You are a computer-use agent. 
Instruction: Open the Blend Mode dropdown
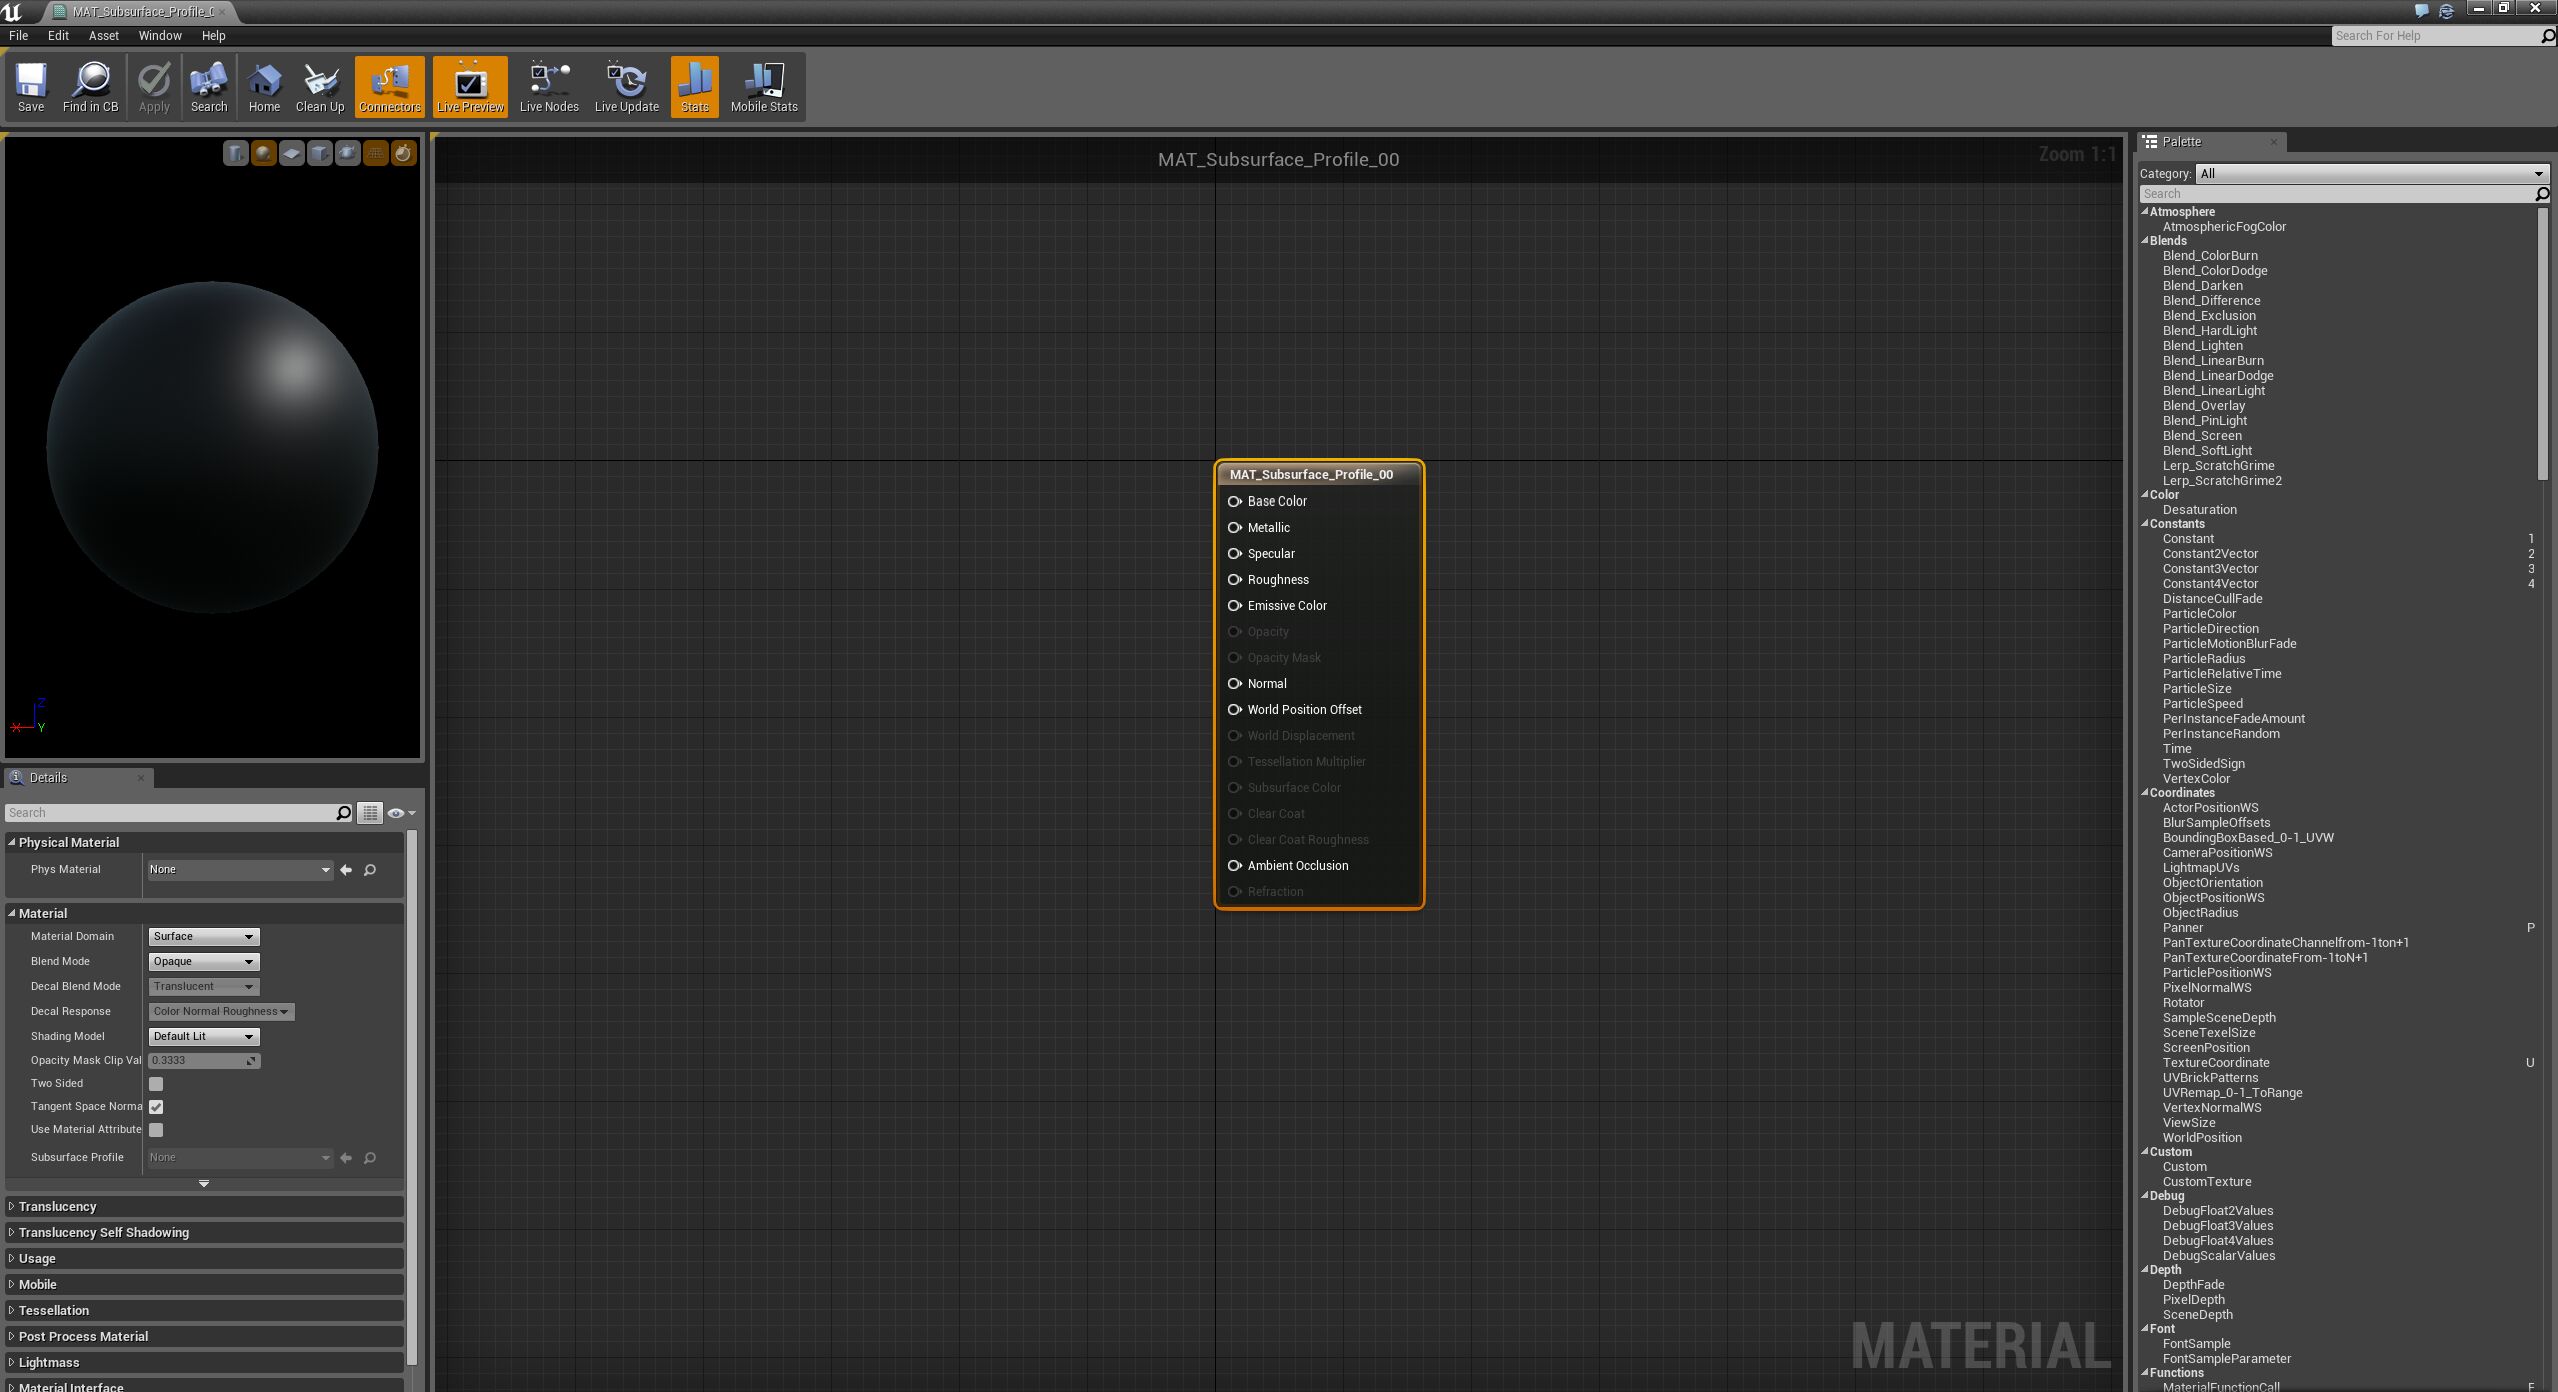point(204,962)
